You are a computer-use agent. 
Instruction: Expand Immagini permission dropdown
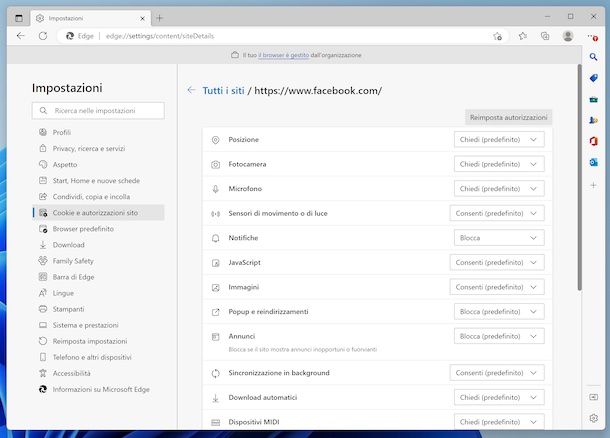click(497, 287)
